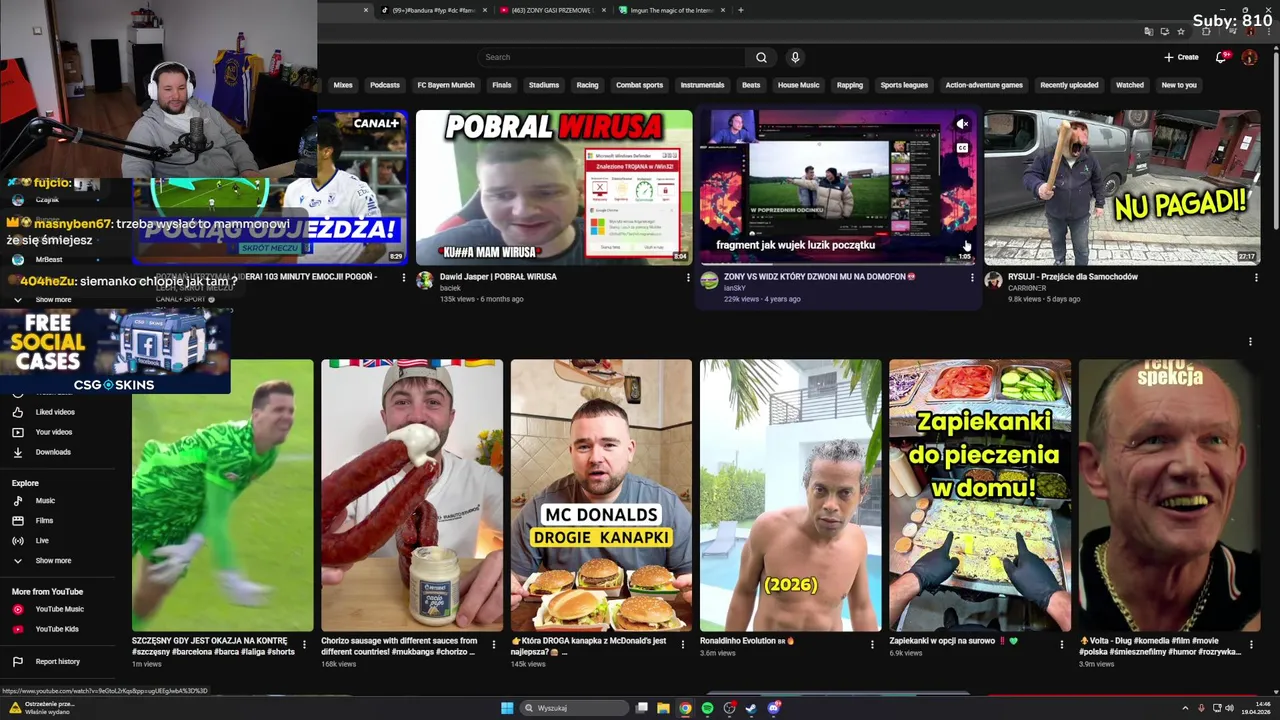Select the Mixes filter chip
Image resolution: width=1280 pixels, height=720 pixels.
point(343,85)
